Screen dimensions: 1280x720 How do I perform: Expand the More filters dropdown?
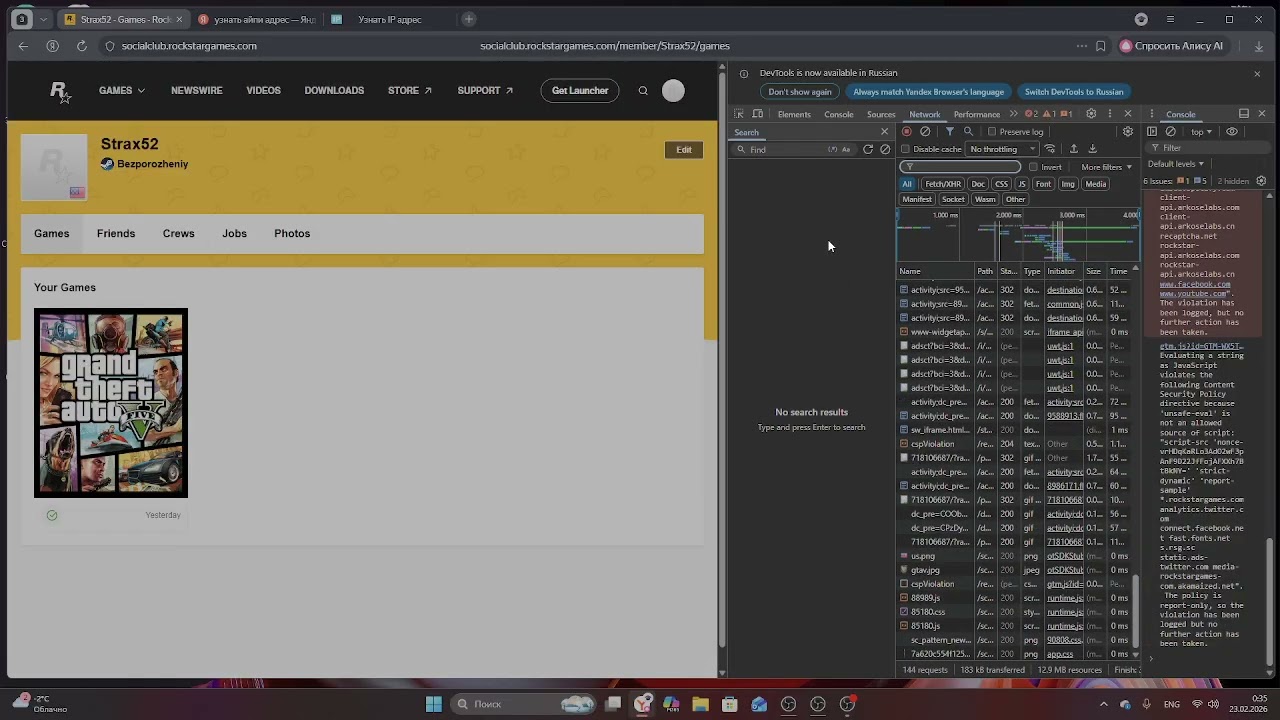pyautogui.click(x=1106, y=167)
